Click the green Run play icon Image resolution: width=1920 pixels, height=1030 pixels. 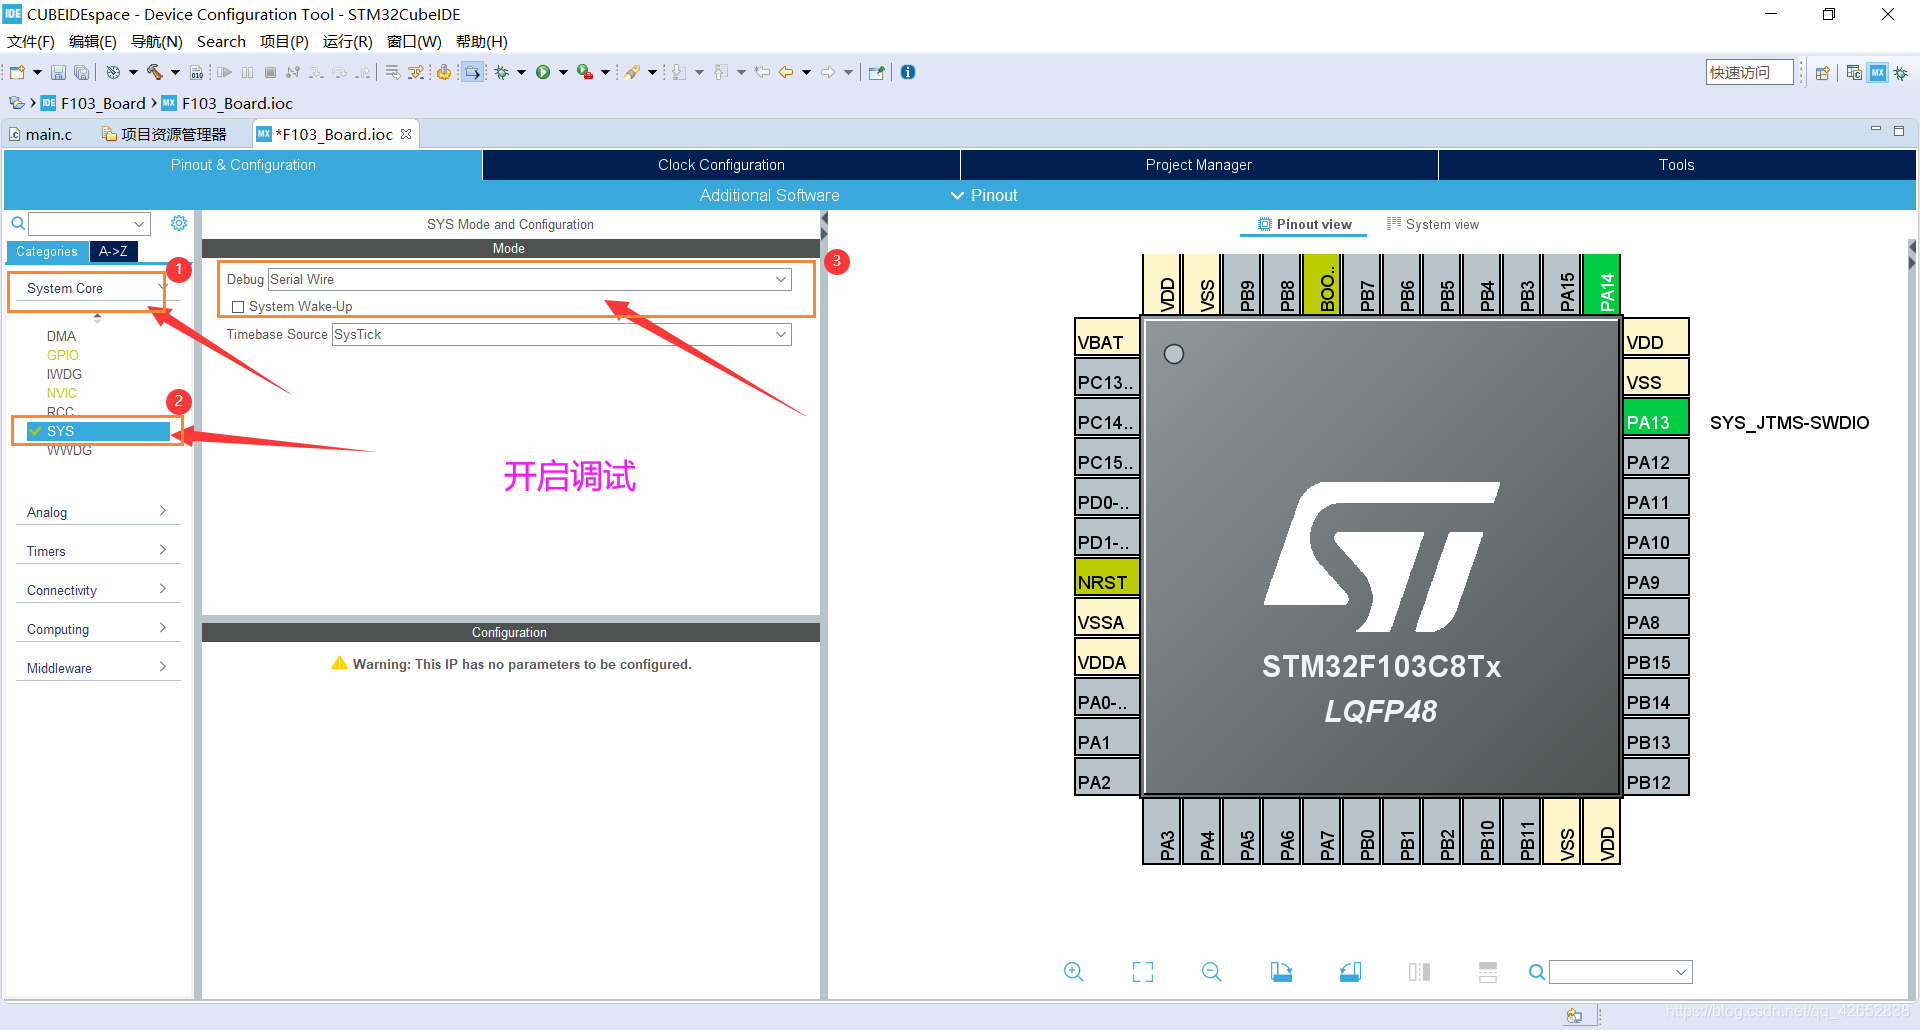[x=543, y=72]
